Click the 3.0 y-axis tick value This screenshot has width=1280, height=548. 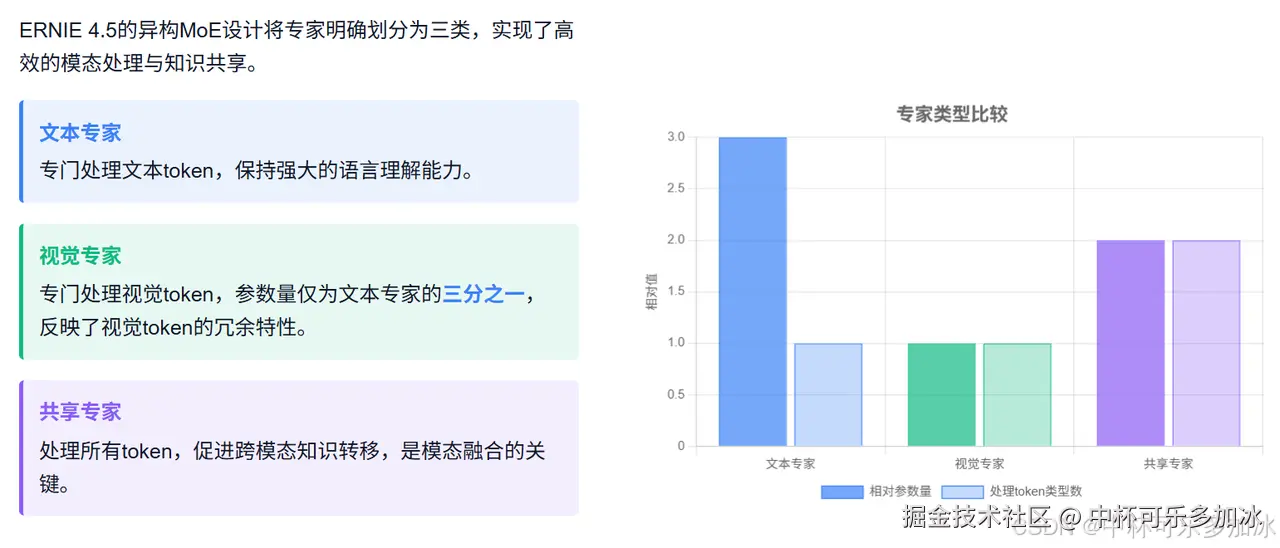point(676,137)
